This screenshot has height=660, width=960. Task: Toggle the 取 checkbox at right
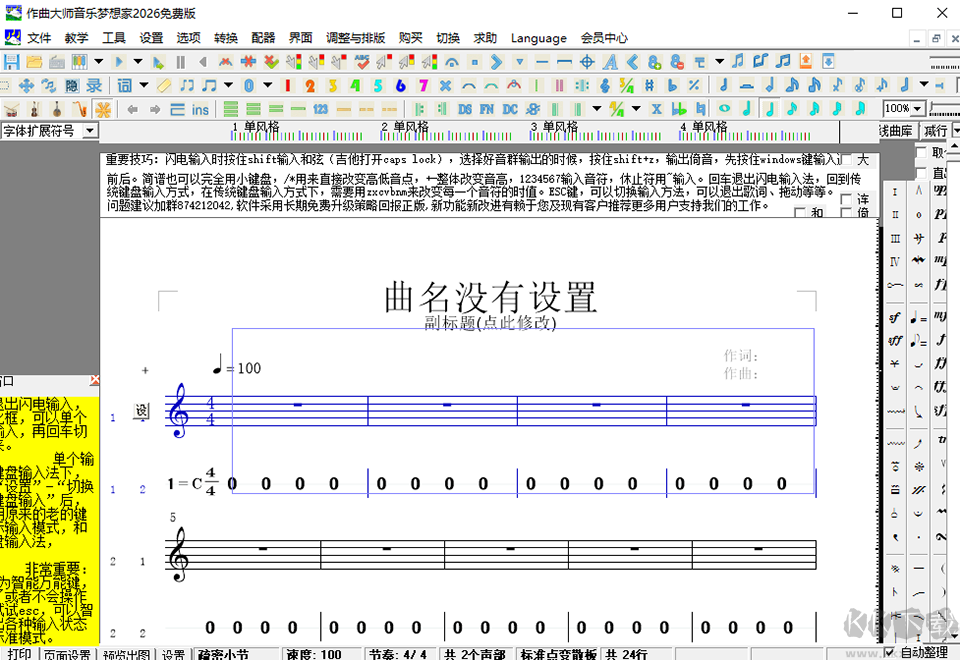pyautogui.click(x=921, y=152)
